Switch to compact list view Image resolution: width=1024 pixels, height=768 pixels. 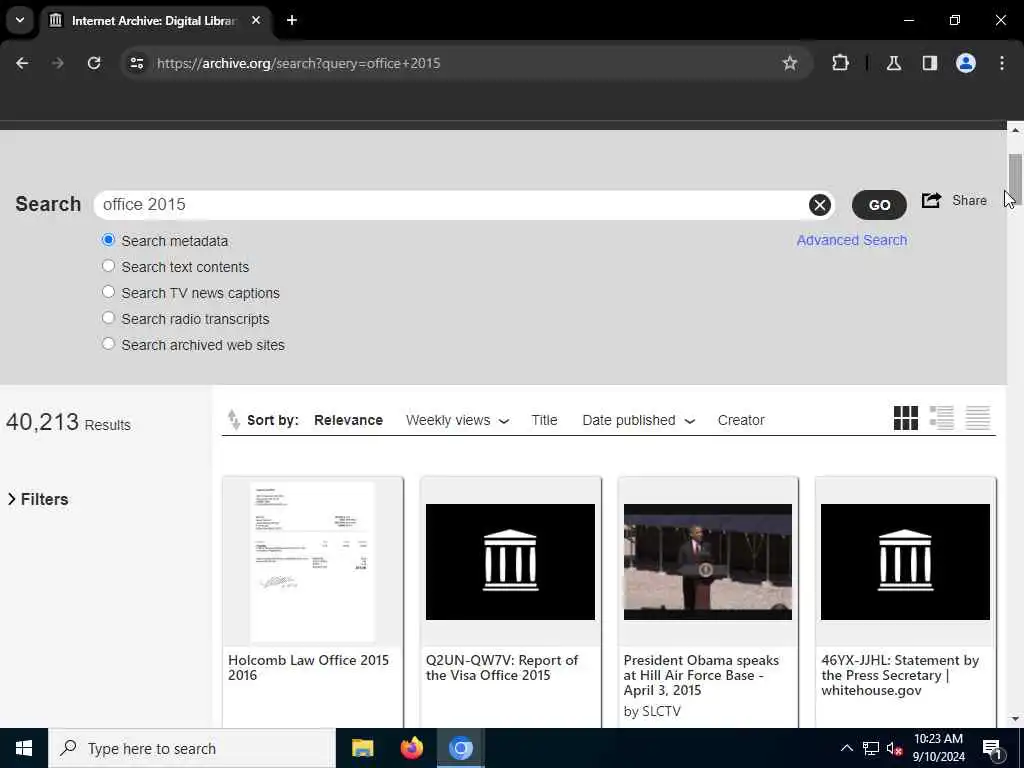978,418
